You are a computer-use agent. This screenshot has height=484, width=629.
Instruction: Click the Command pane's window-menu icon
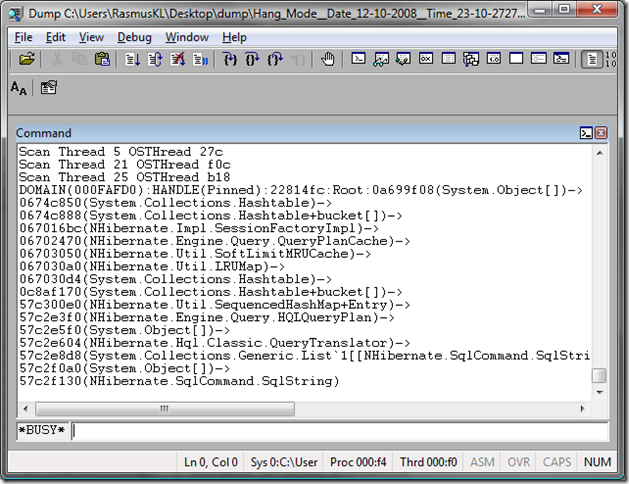pos(586,133)
